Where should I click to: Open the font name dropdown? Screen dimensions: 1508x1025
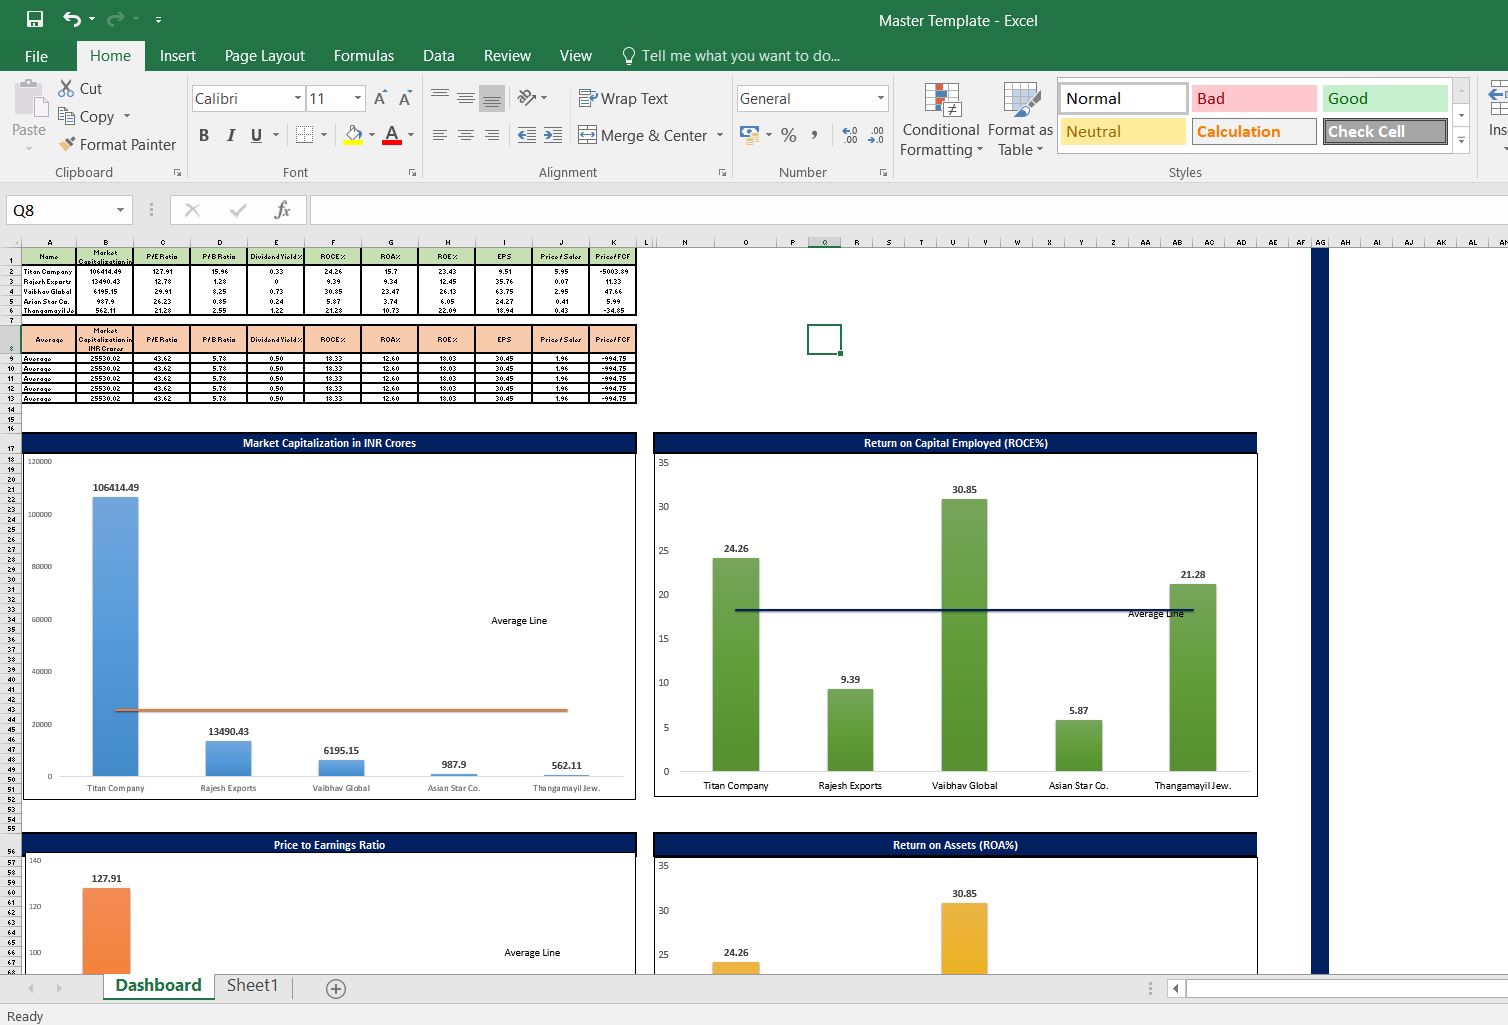[297, 98]
